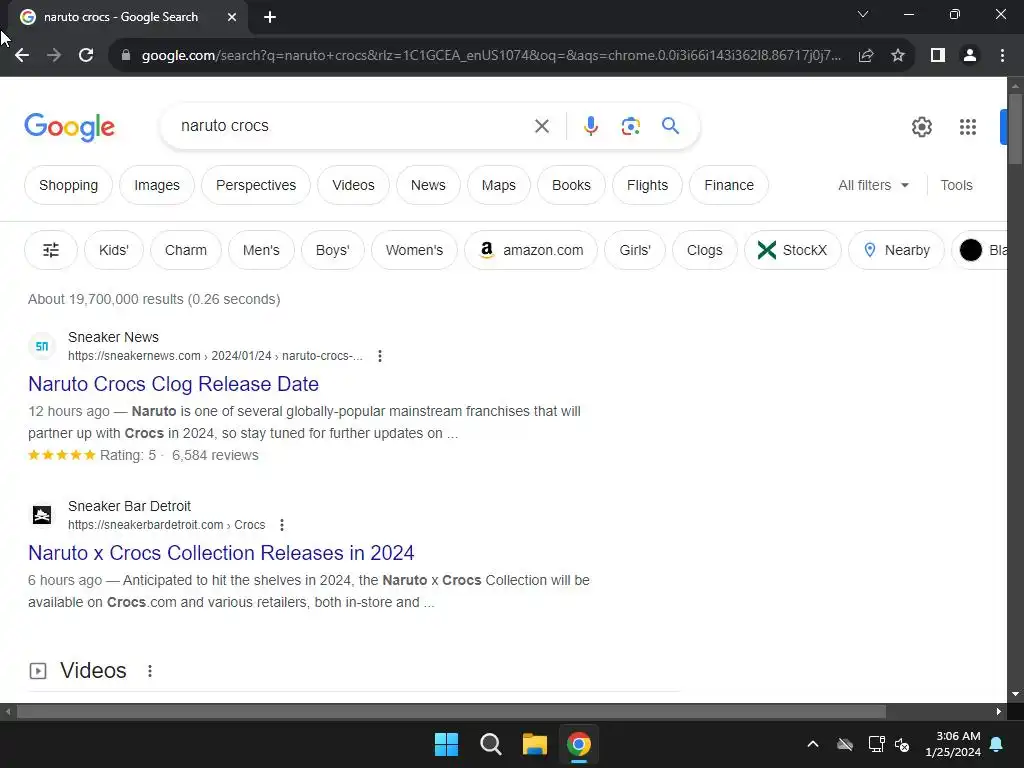Start voice search with the microphone
Image resolution: width=1024 pixels, height=768 pixels.
pos(590,126)
